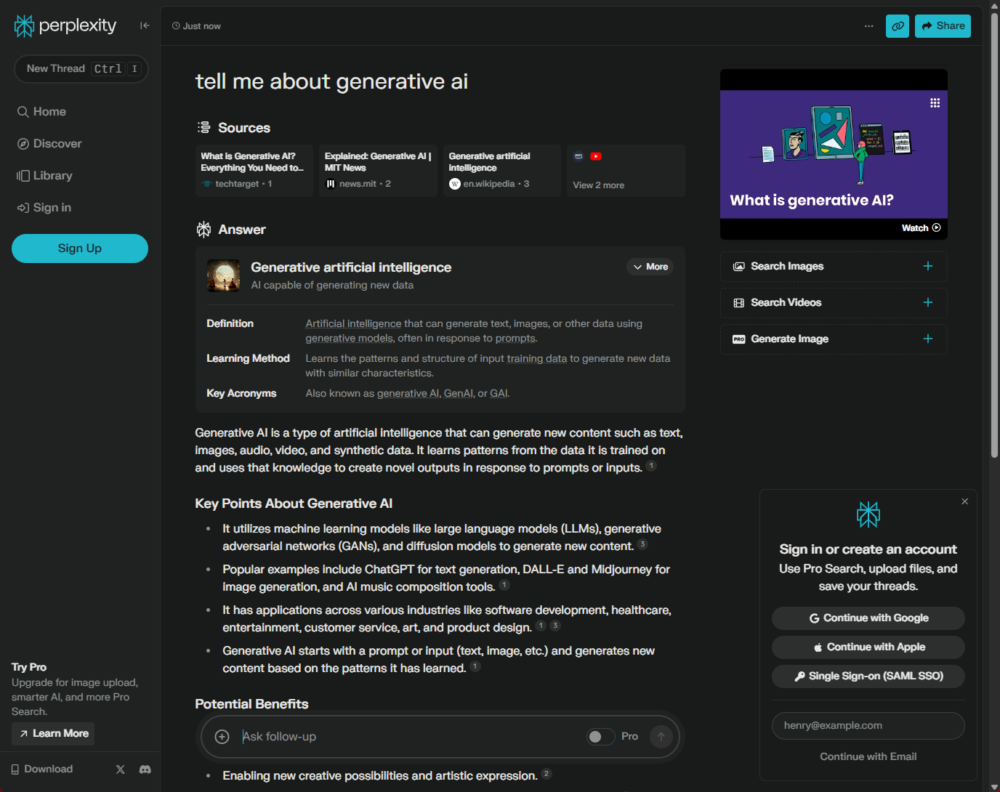Copy the thread link with the link icon
Screen dimensions: 1000x792
(x=897, y=26)
